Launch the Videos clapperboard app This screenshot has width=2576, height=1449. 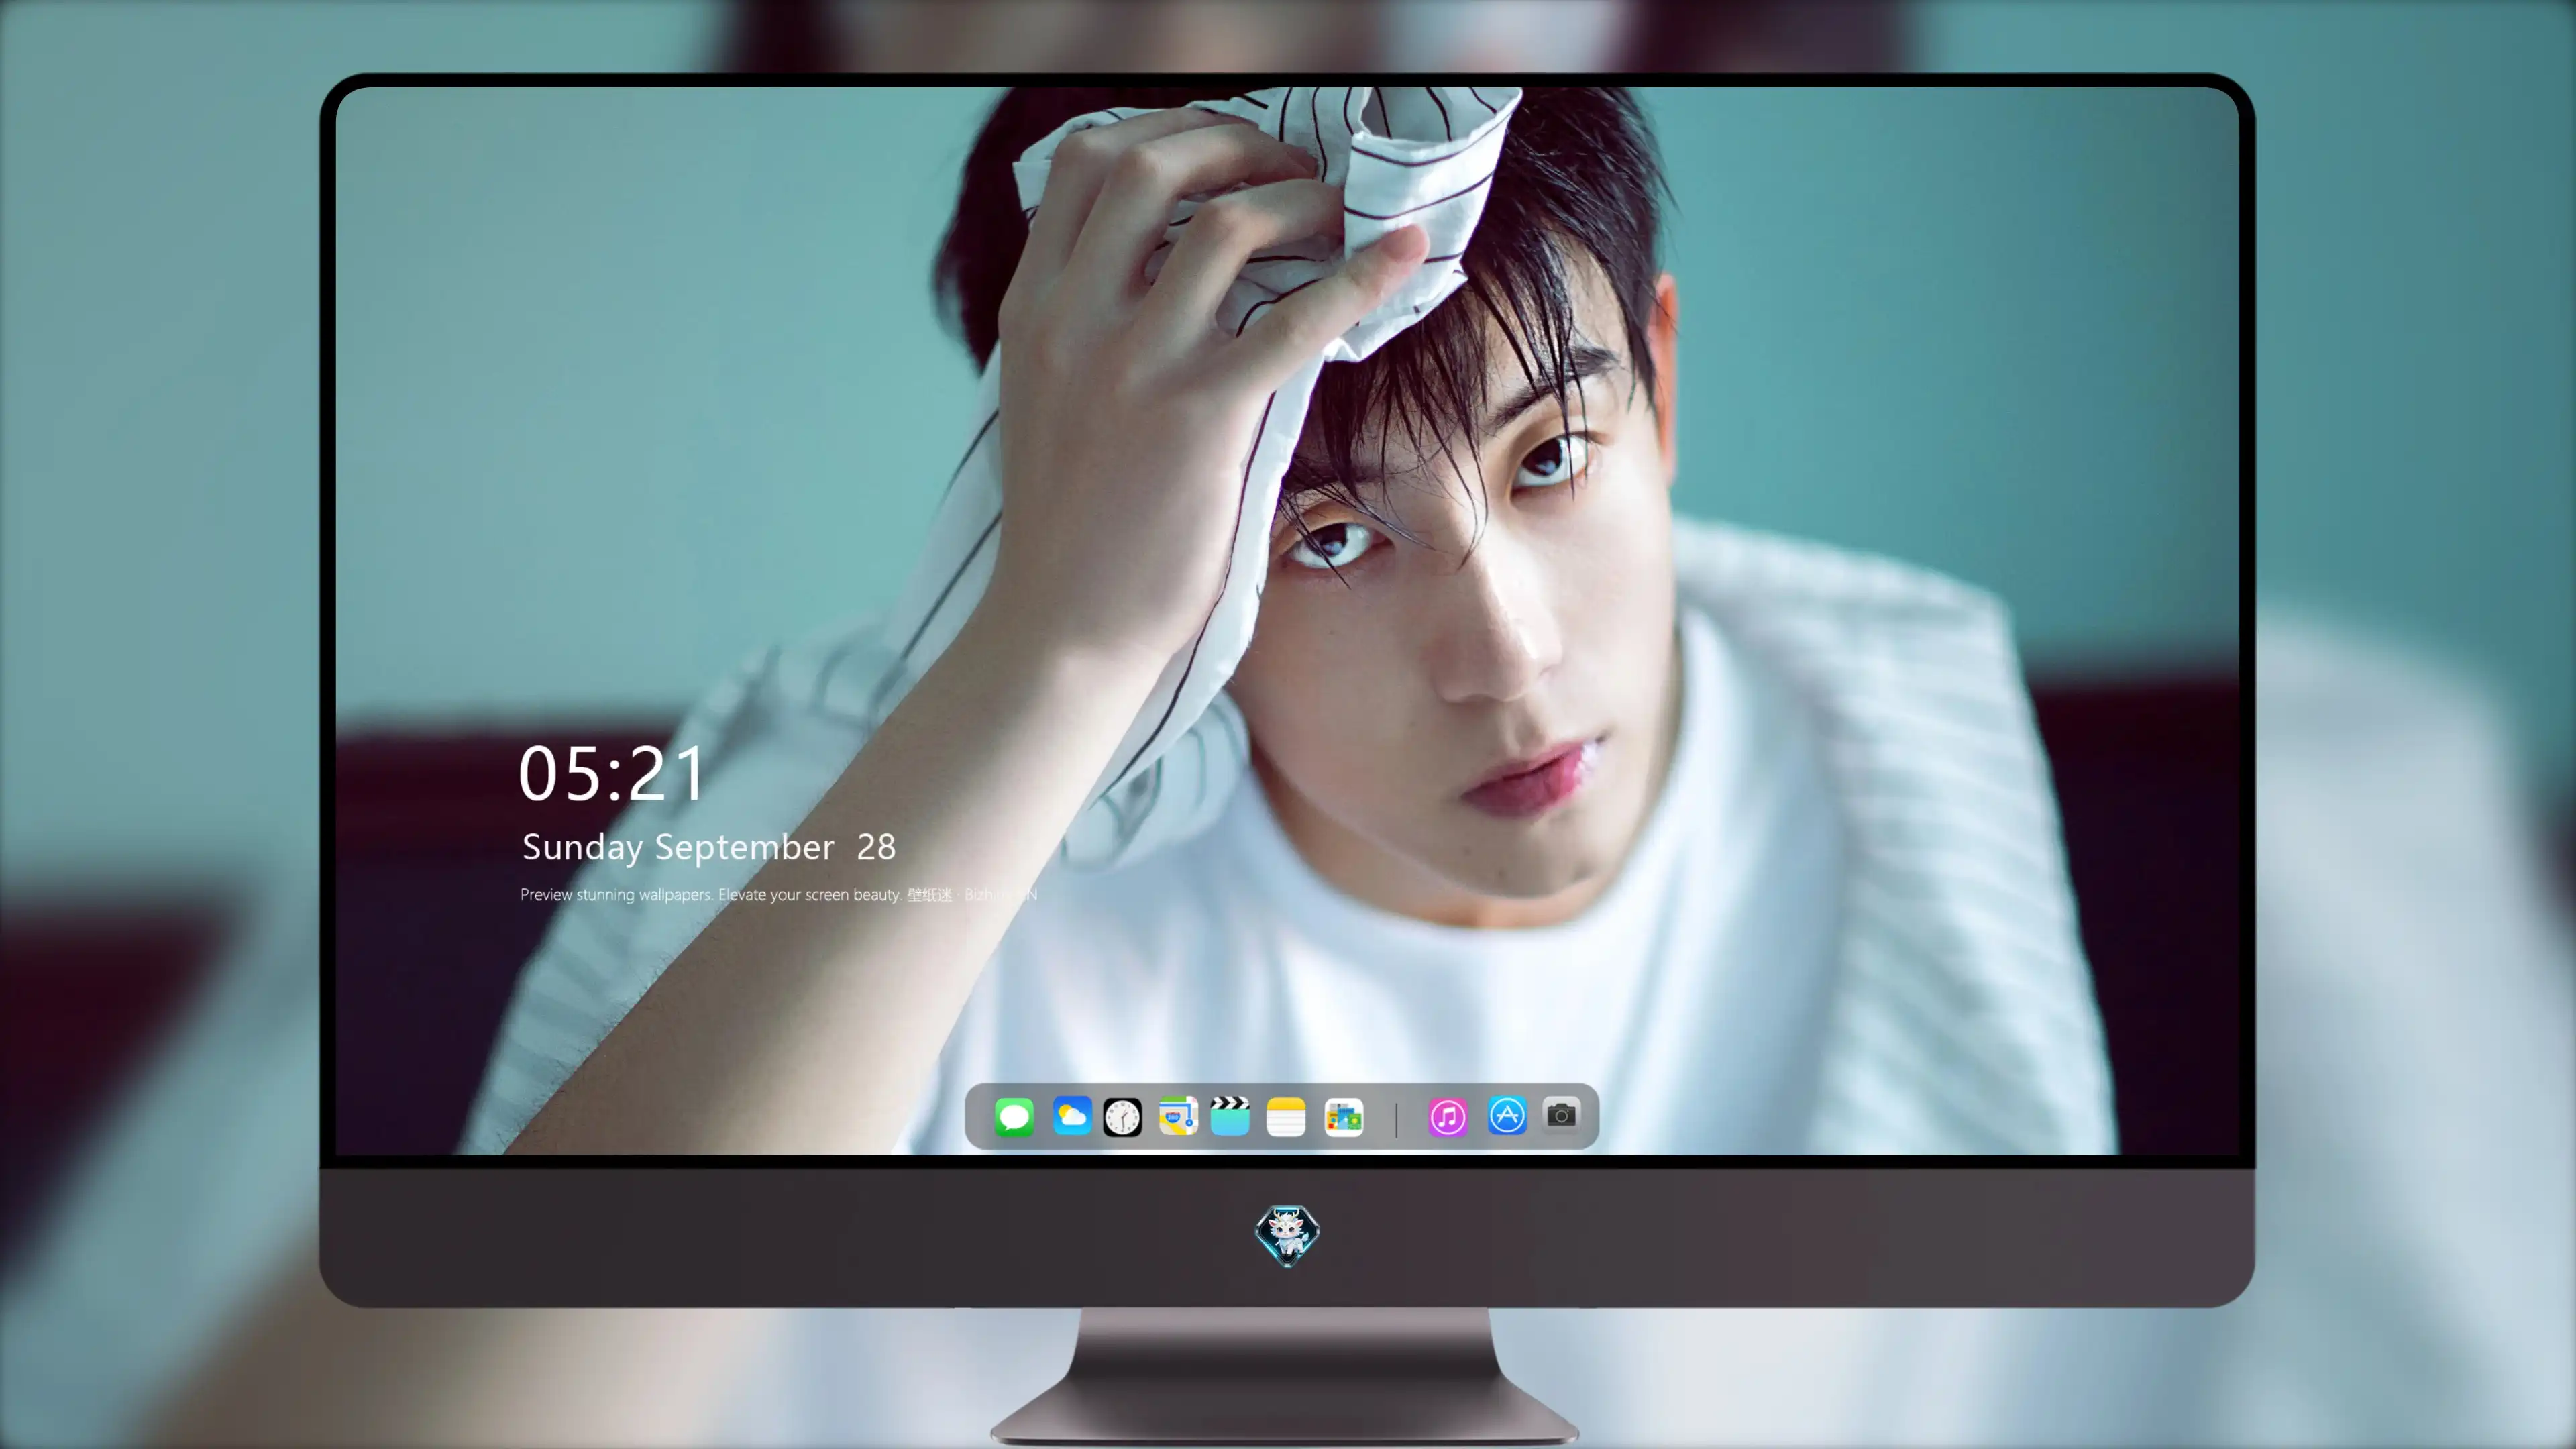1230,1116
